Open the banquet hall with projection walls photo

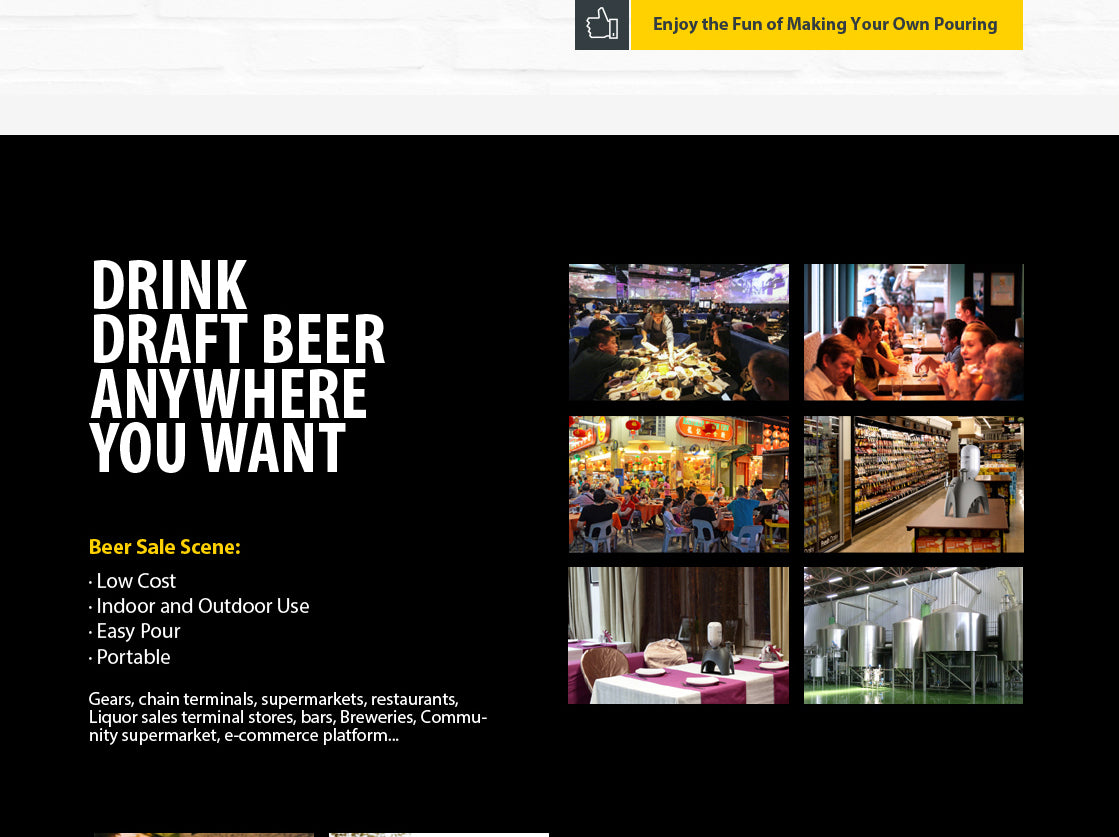(678, 332)
